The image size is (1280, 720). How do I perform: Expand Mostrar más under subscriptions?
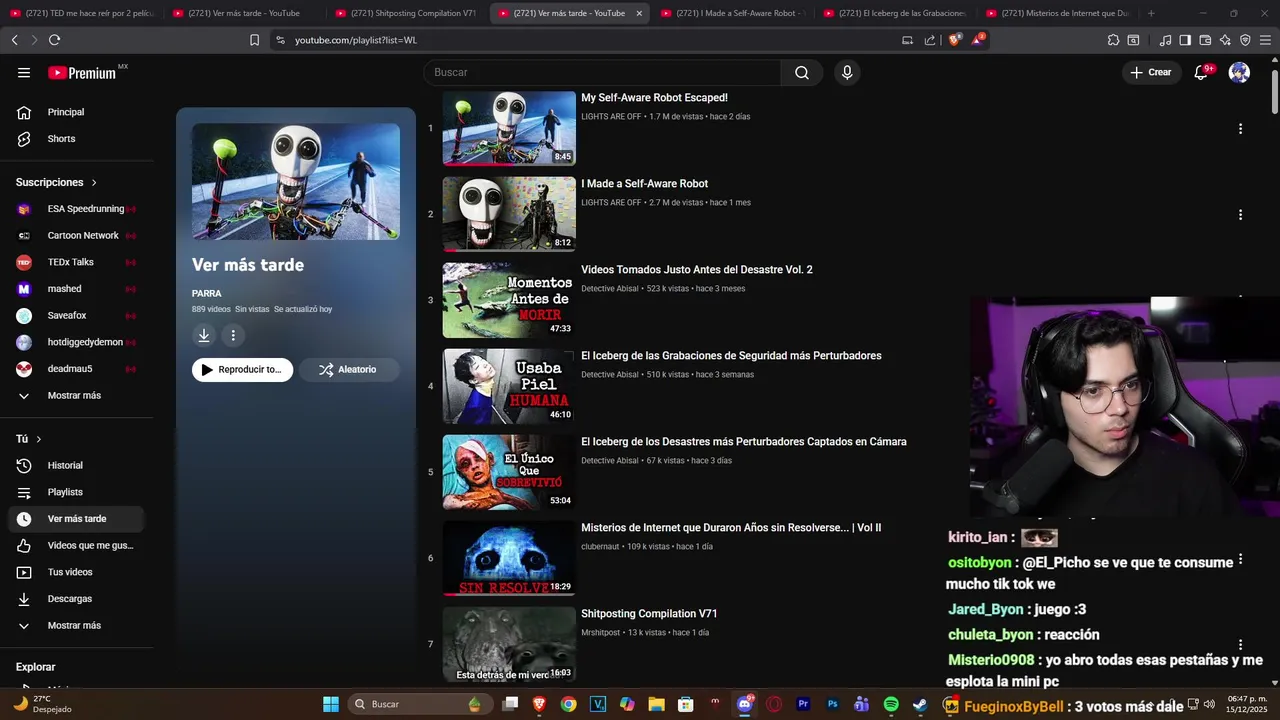coord(75,396)
